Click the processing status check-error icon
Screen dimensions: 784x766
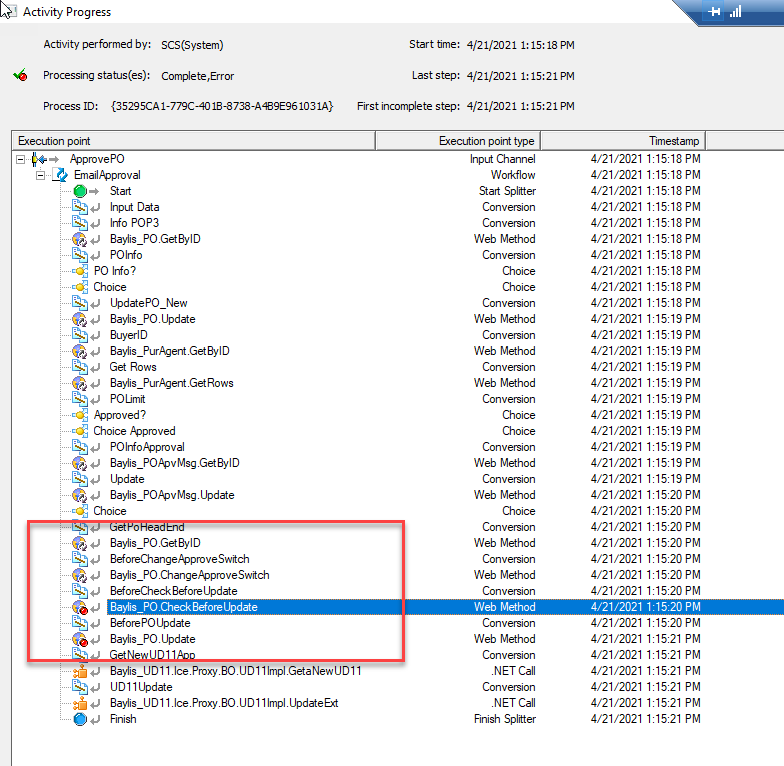click(20, 76)
